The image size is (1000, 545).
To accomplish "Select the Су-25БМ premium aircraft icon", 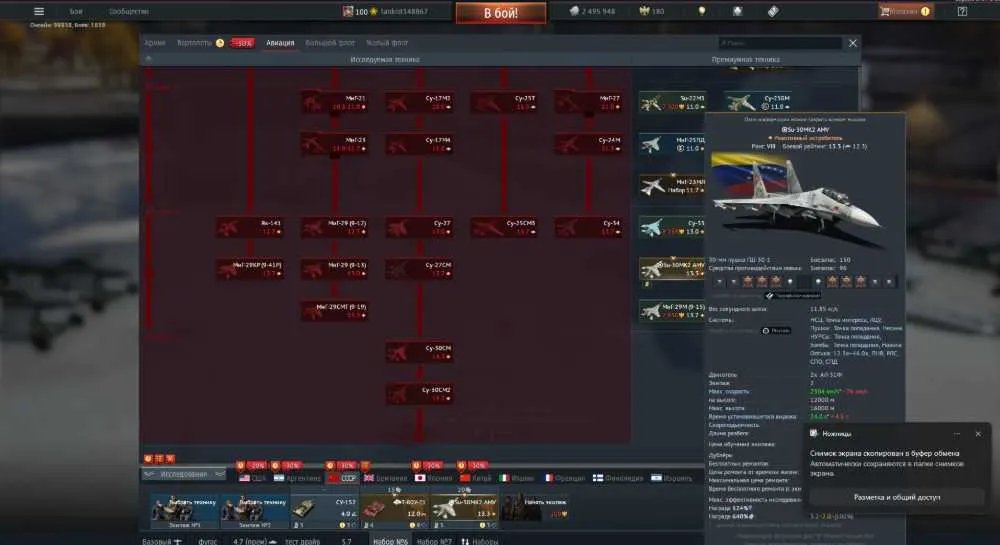I will (758, 102).
